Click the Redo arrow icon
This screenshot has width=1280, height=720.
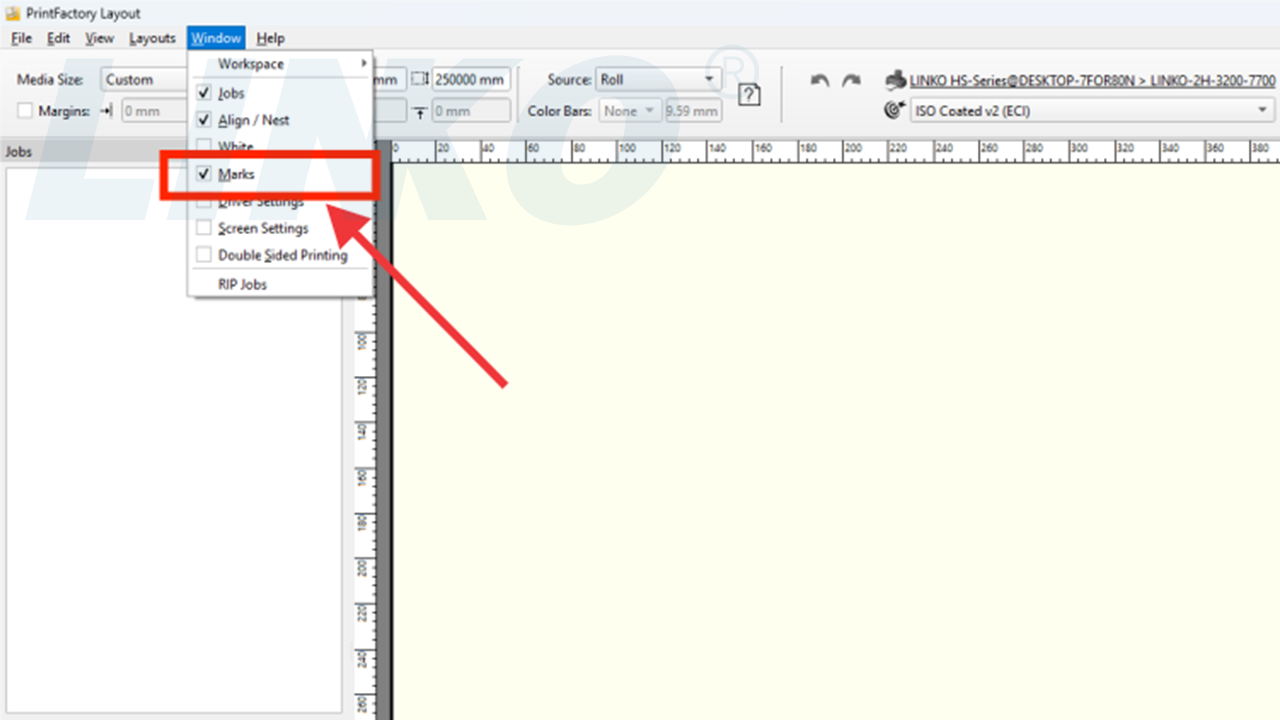[x=851, y=81]
